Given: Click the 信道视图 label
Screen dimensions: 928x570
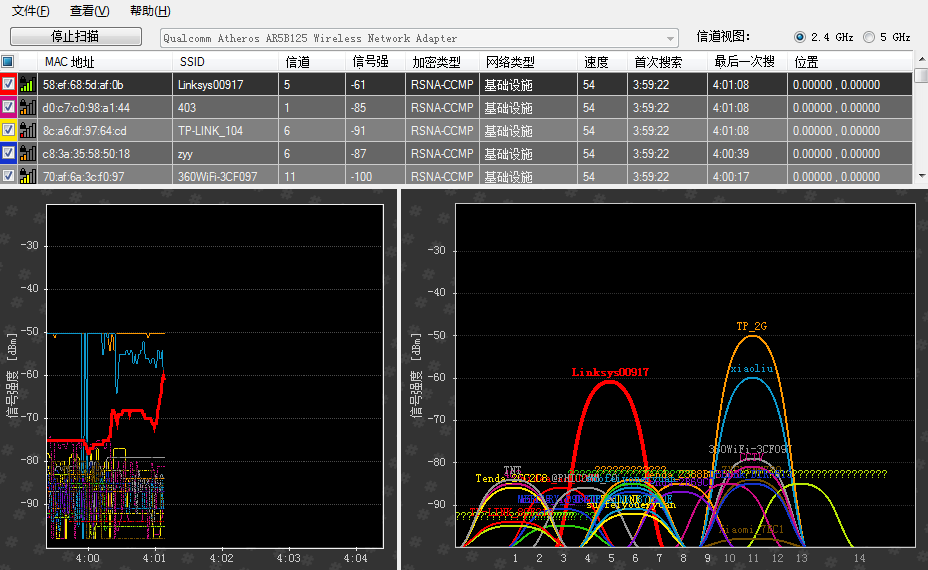Looking at the screenshot, I should [x=723, y=37].
